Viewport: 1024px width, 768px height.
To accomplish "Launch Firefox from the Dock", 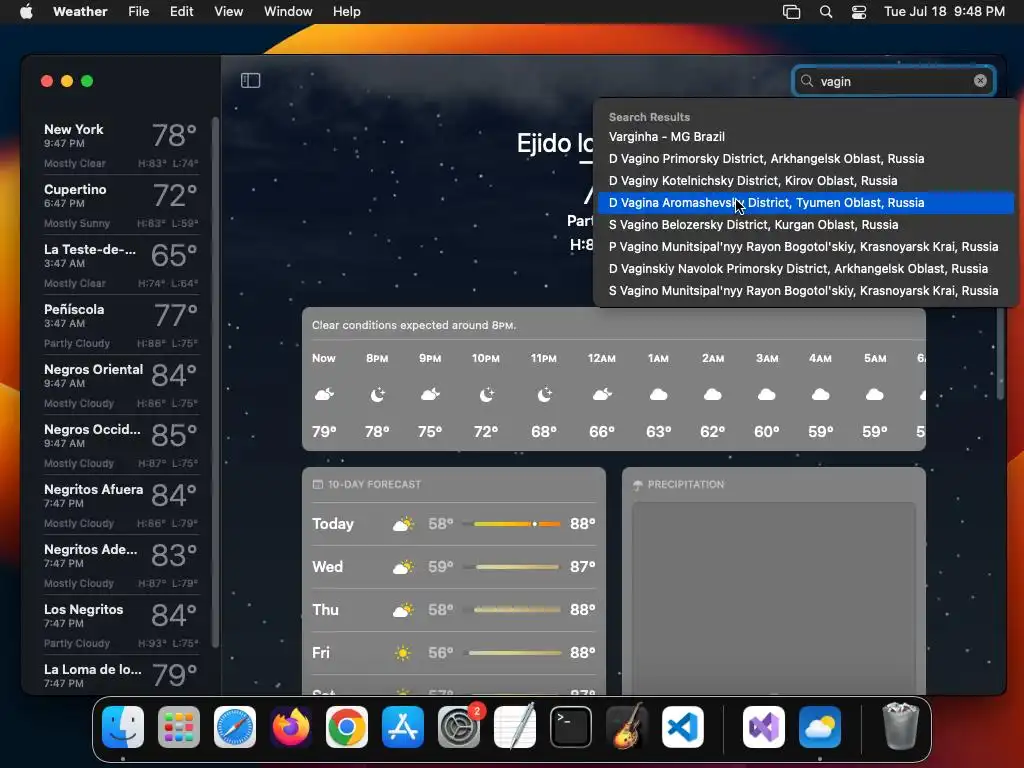I will coord(291,727).
